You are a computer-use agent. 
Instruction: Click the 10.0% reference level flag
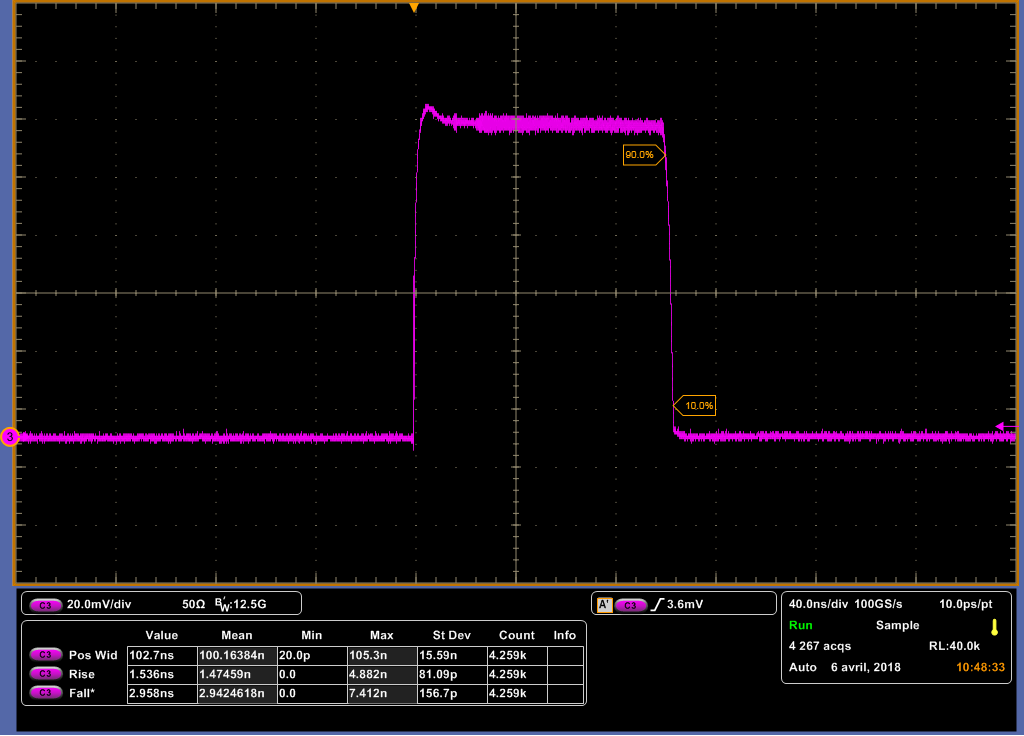point(697,406)
